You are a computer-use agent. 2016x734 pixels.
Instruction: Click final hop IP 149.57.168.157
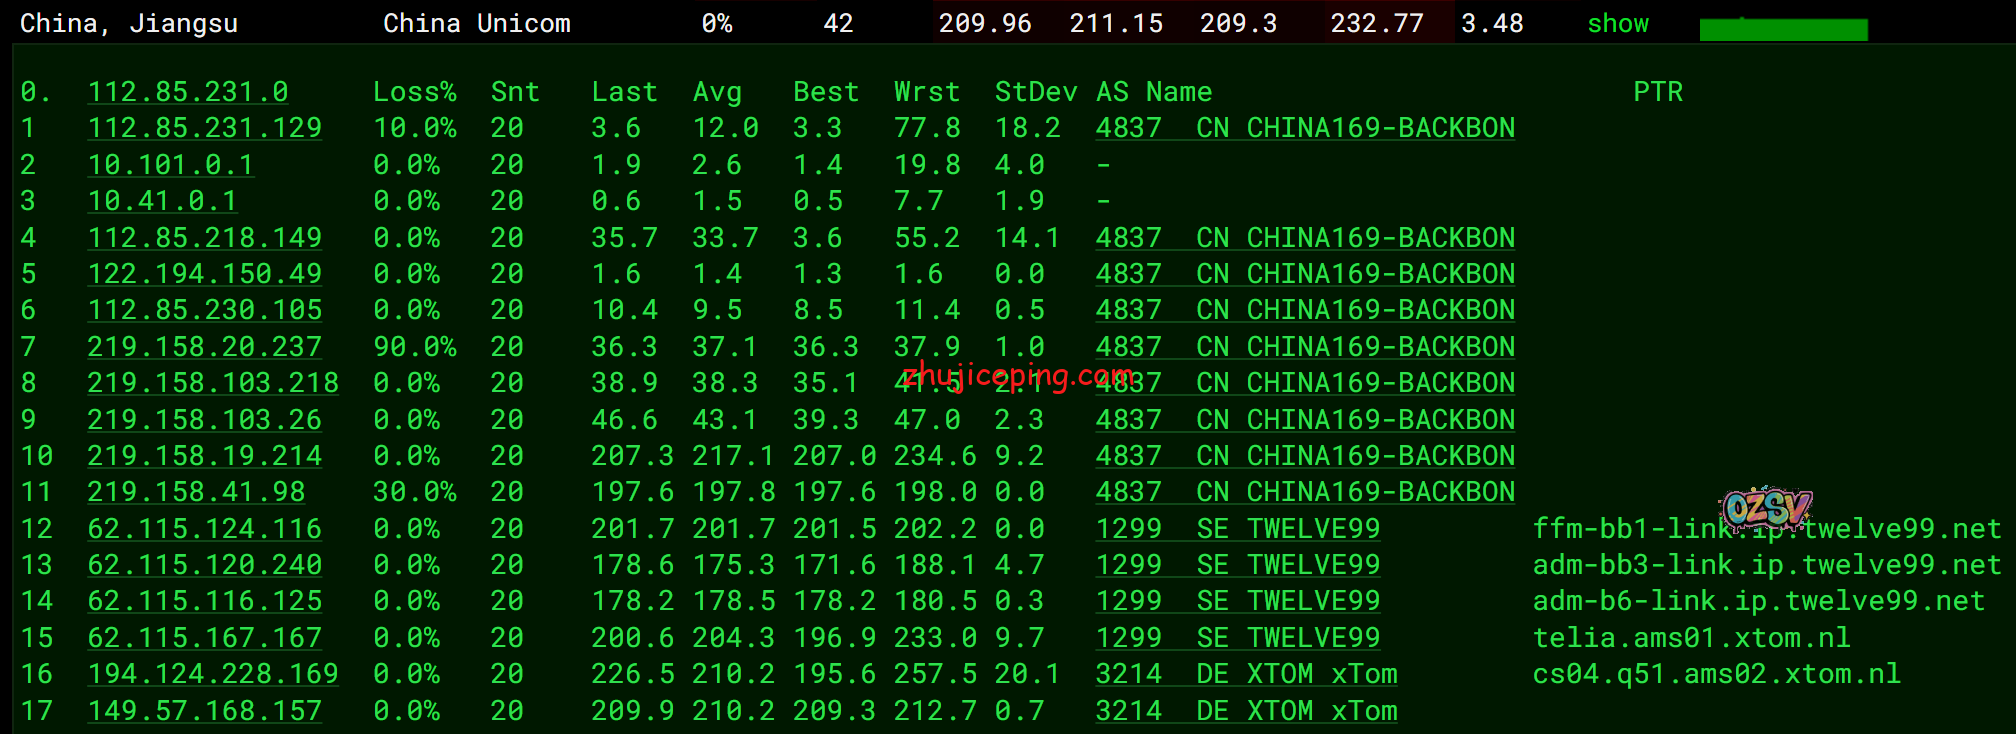tap(204, 711)
